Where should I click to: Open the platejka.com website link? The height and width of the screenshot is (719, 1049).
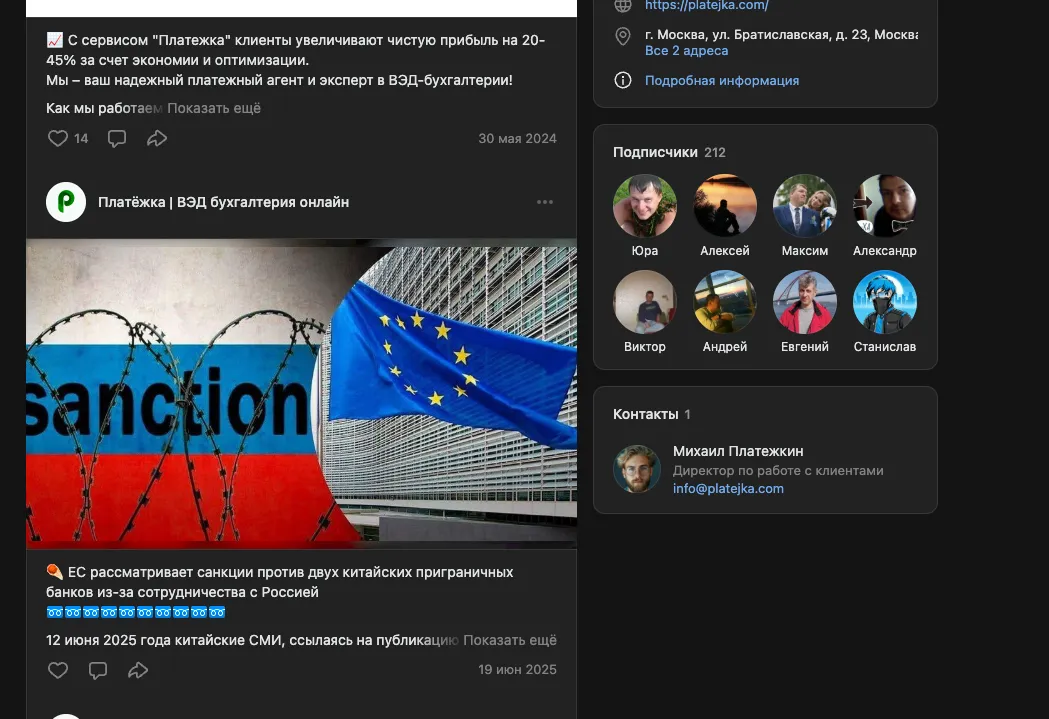tap(706, 5)
